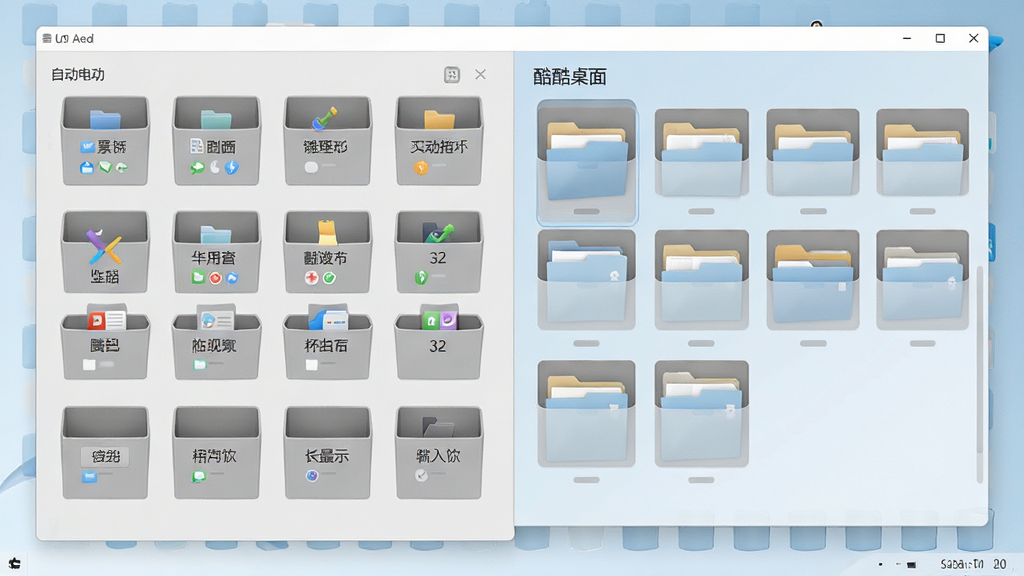Open the bin holding the dark gray folder

point(439,453)
